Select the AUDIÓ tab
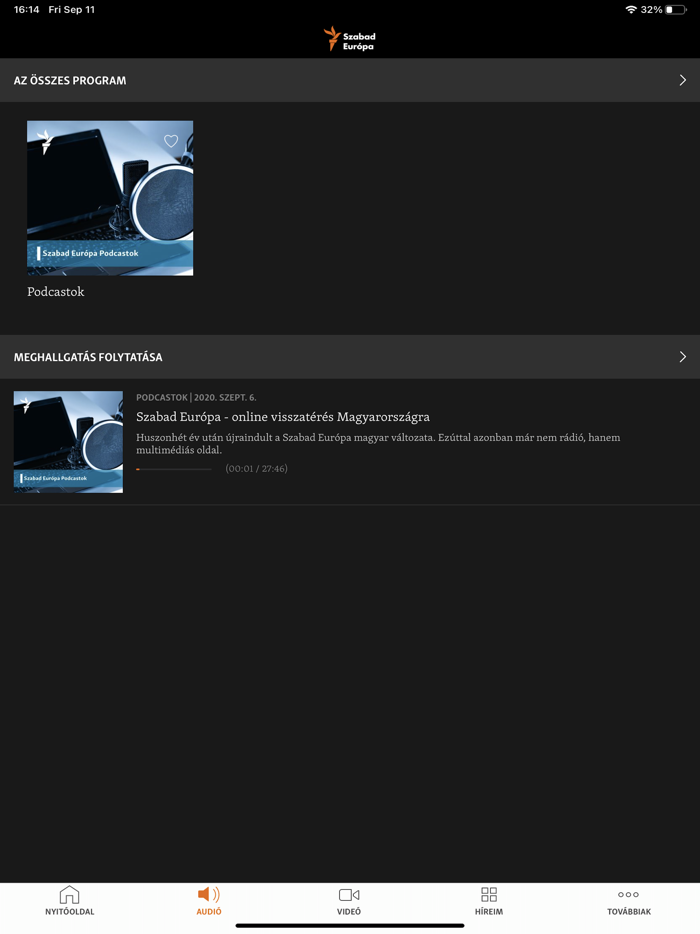The width and height of the screenshot is (700, 934). 209,901
